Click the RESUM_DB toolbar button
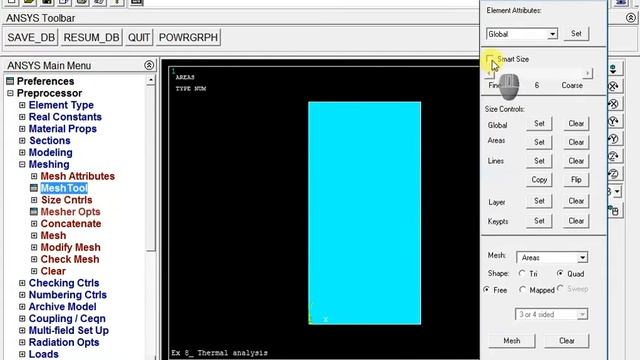The height and width of the screenshot is (360, 640). pos(91,37)
